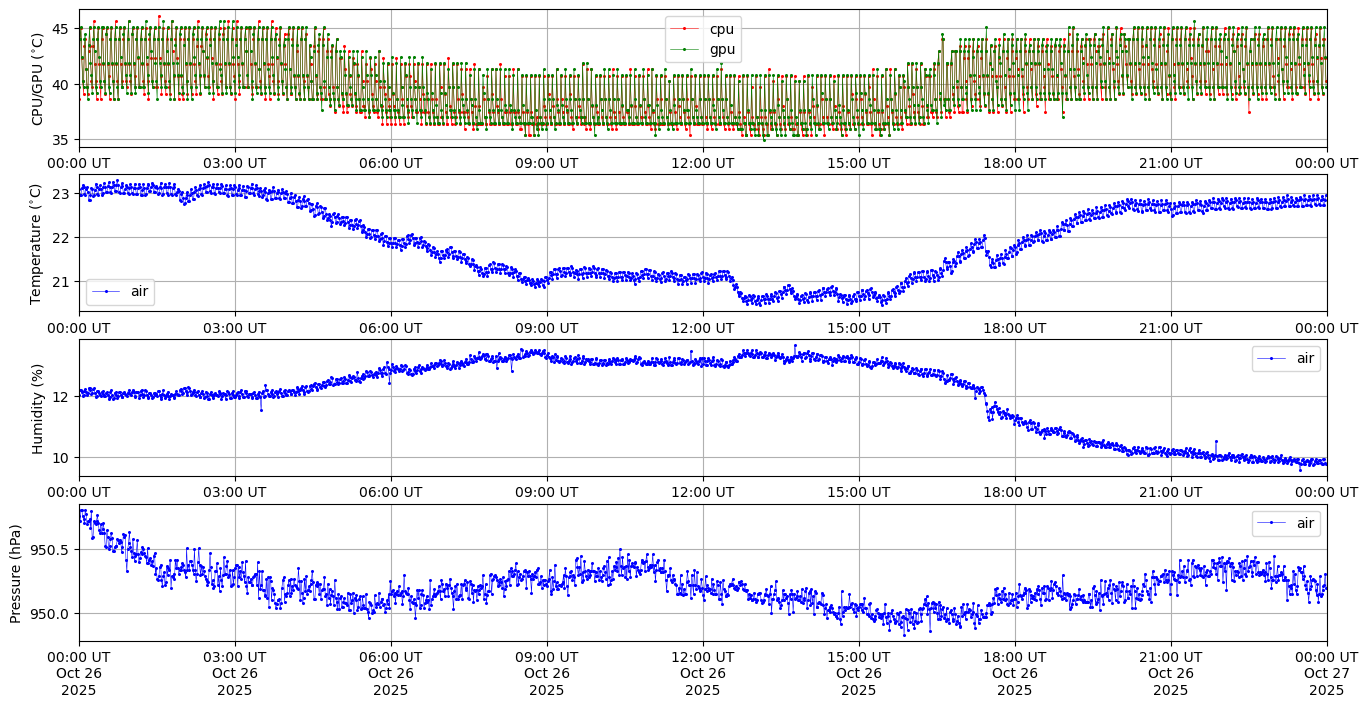Click the Humidity (%) y-axis label

[38, 408]
